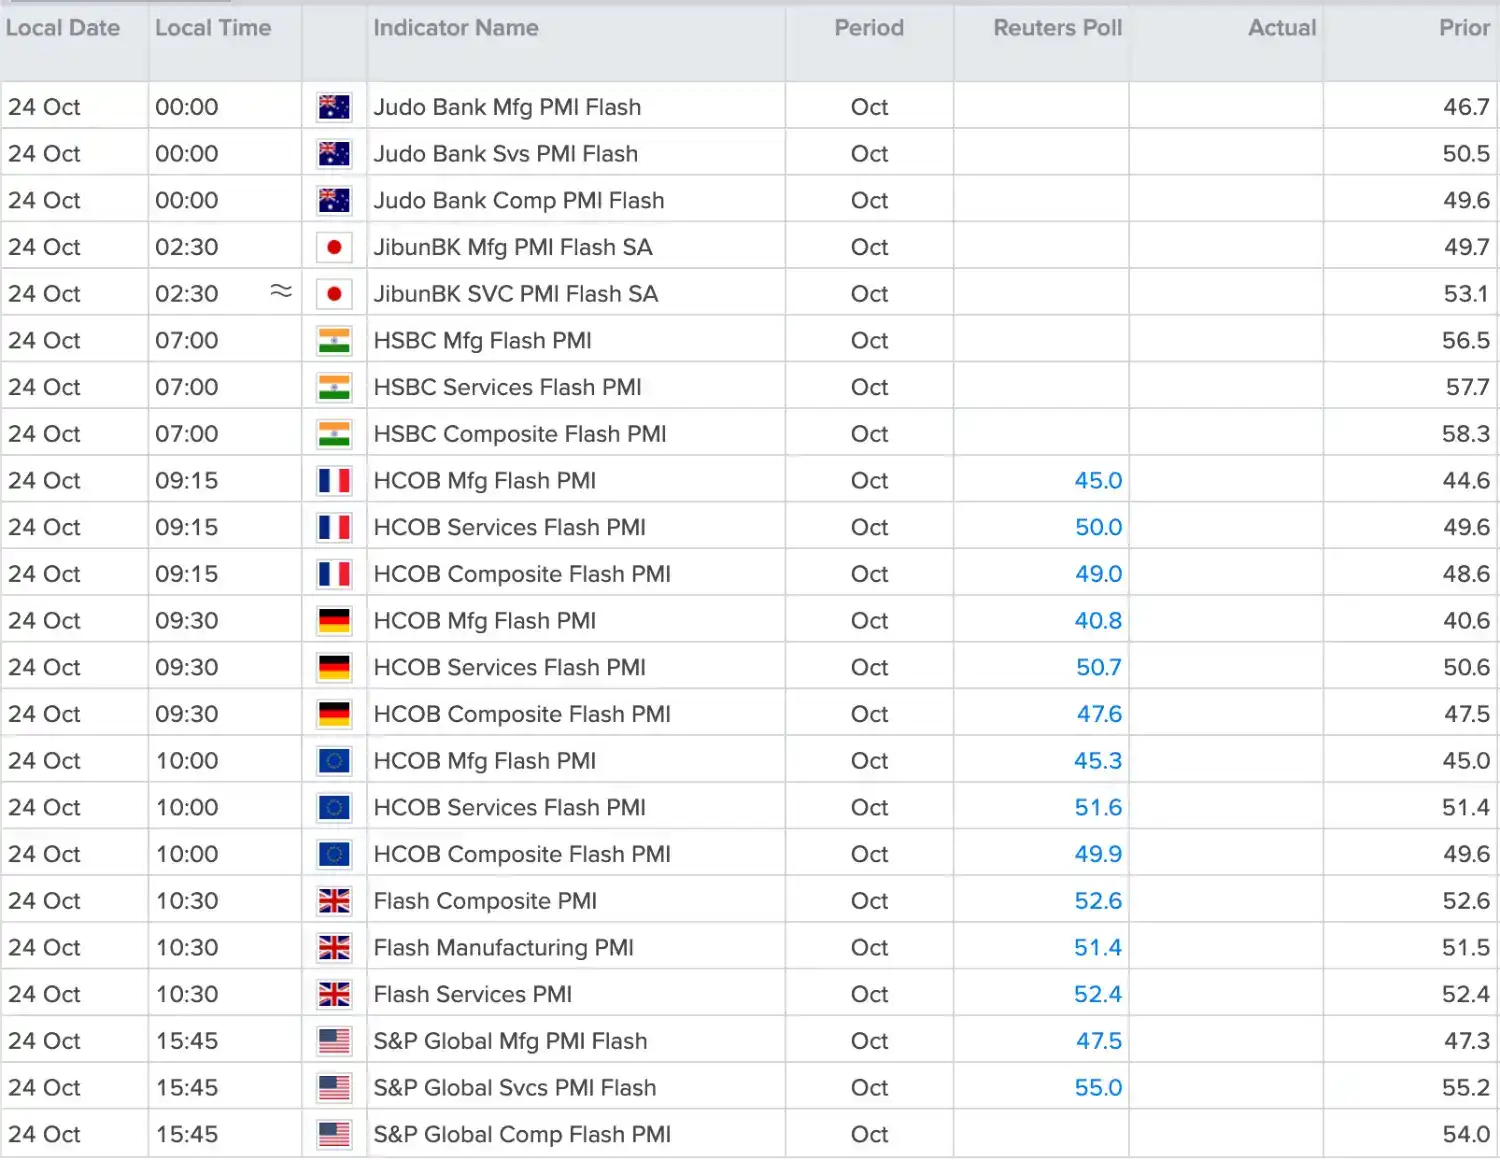Click the Germany flag in the 09:30 HCOB Composite row
The width and height of the screenshot is (1500, 1160).
coord(334,714)
